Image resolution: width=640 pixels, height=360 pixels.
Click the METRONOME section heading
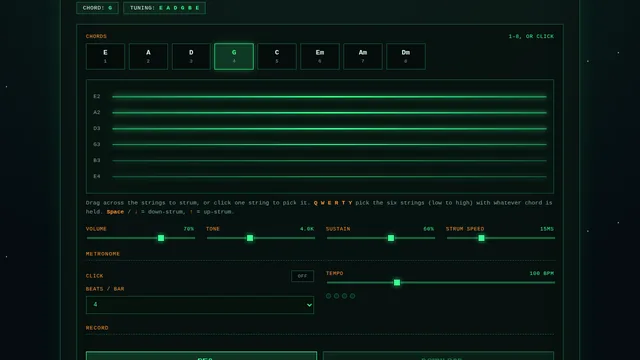(103, 254)
